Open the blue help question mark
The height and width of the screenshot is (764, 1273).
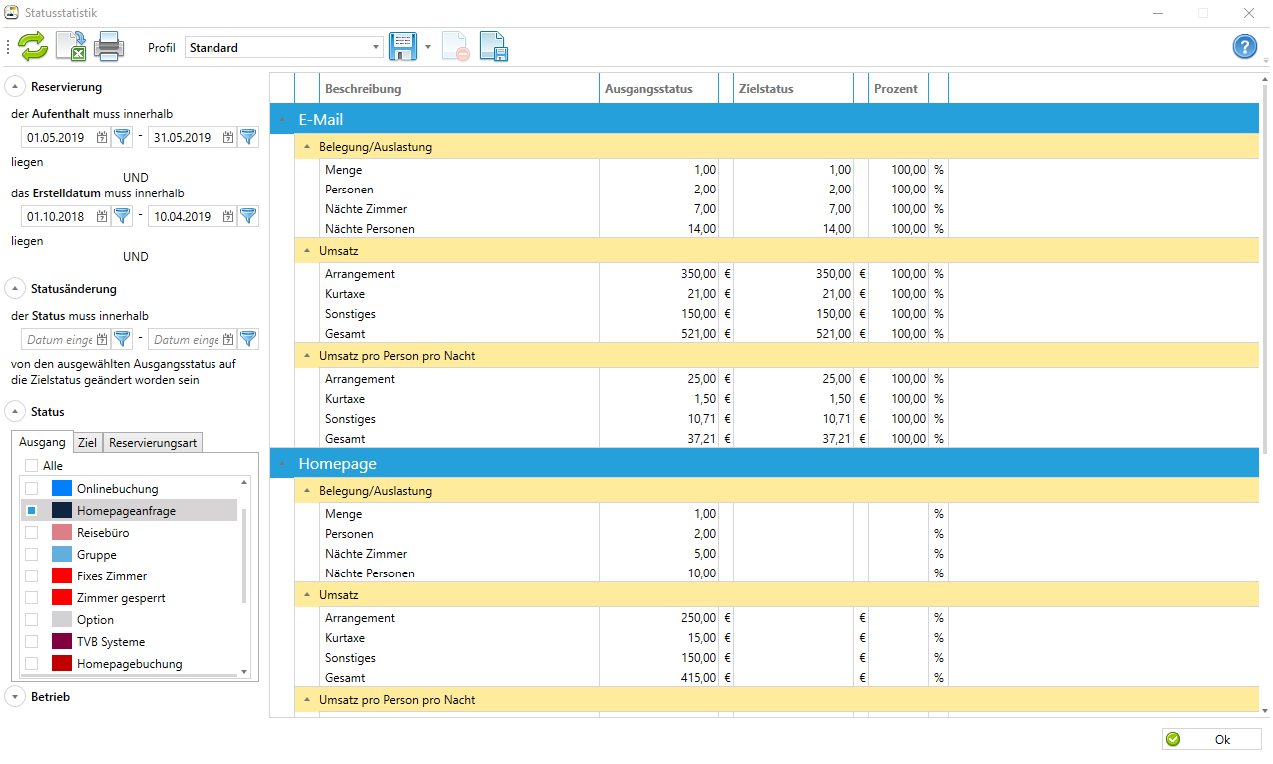(x=1244, y=47)
